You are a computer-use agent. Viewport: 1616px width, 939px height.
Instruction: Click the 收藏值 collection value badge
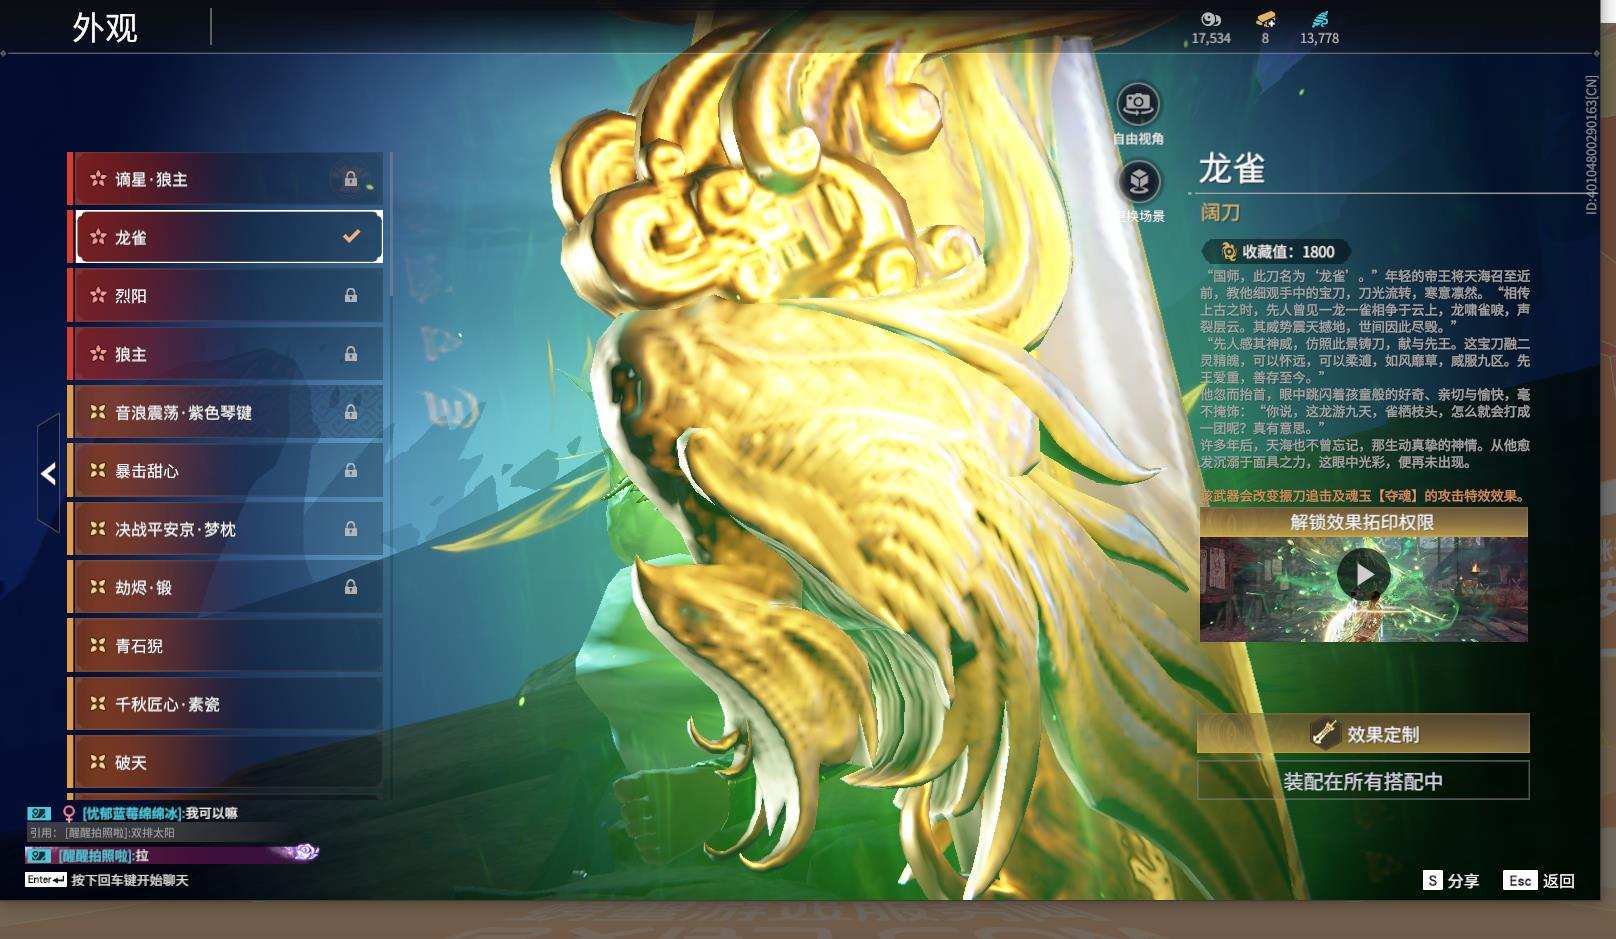[x=1276, y=252]
